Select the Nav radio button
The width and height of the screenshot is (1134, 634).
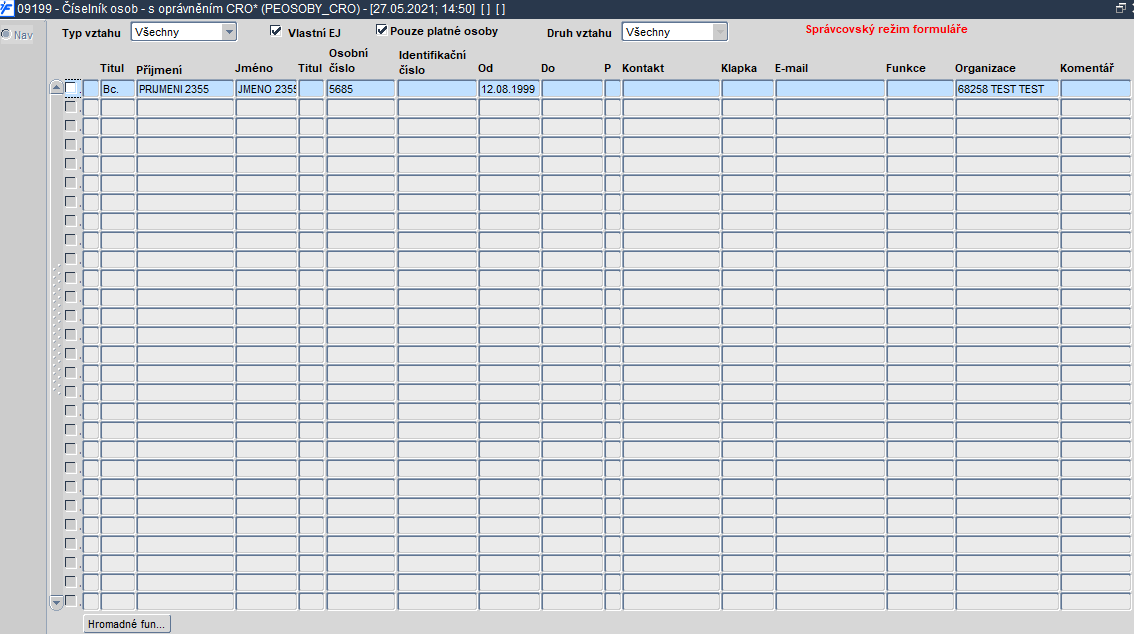click(x=6, y=34)
